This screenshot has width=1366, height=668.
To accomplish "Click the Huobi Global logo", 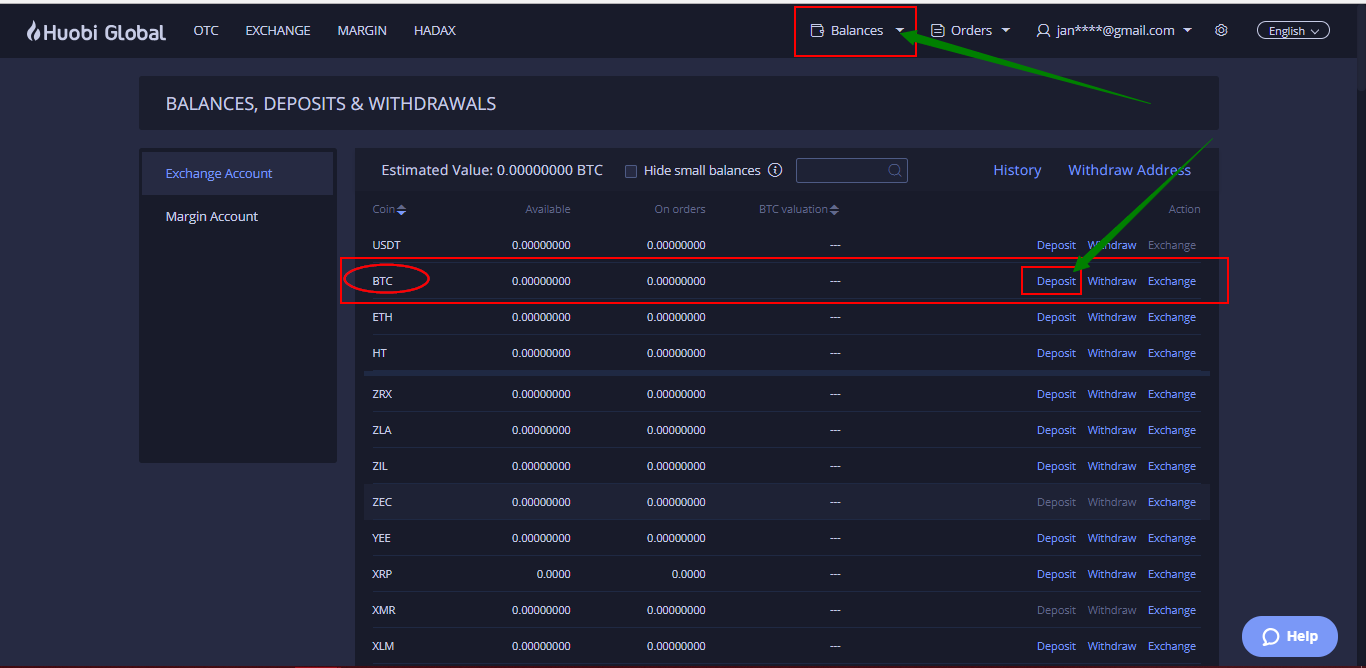I will pyautogui.click(x=96, y=31).
